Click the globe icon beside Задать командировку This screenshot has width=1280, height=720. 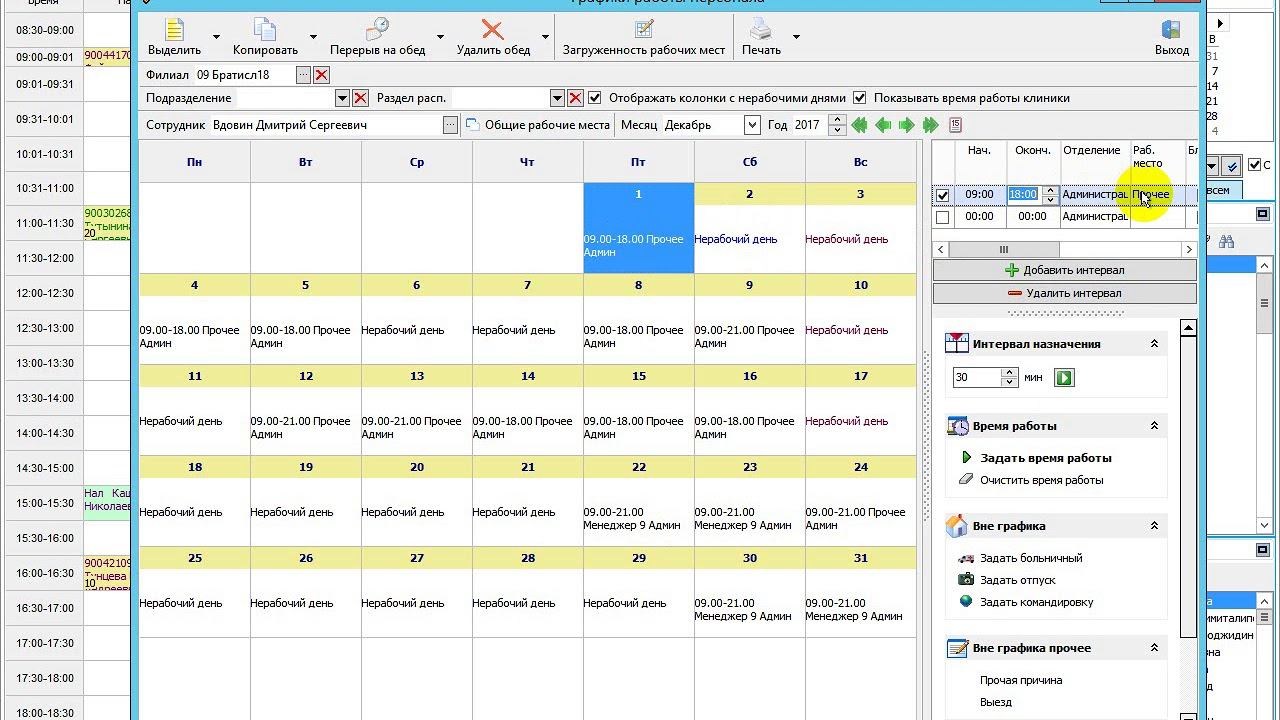click(x=966, y=602)
